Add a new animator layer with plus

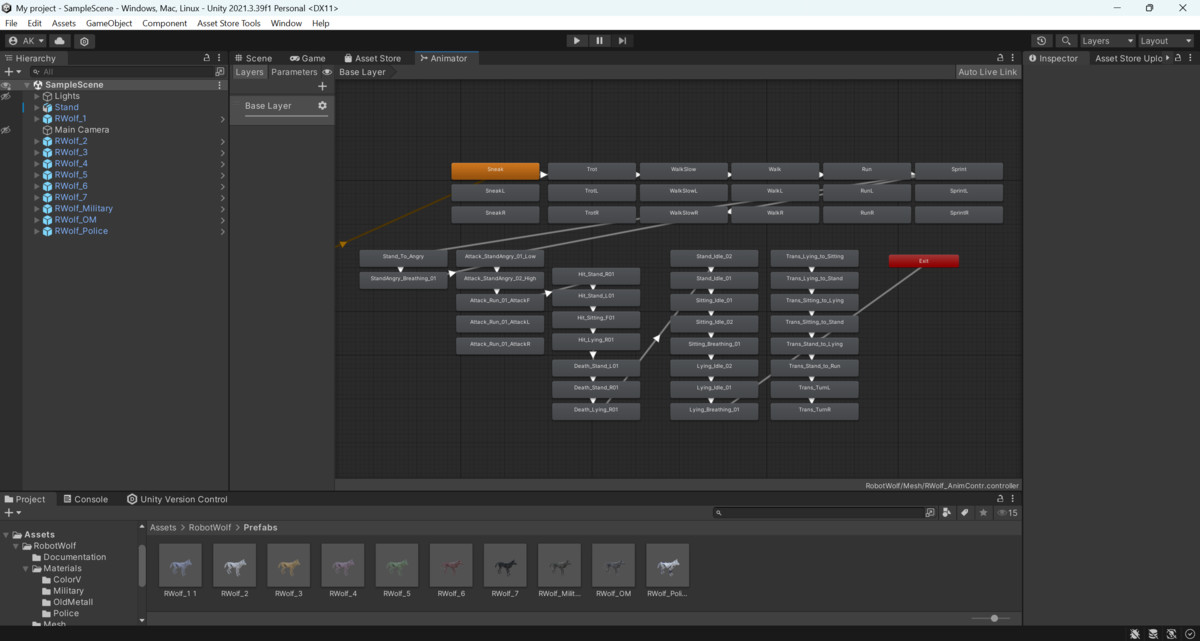point(322,87)
